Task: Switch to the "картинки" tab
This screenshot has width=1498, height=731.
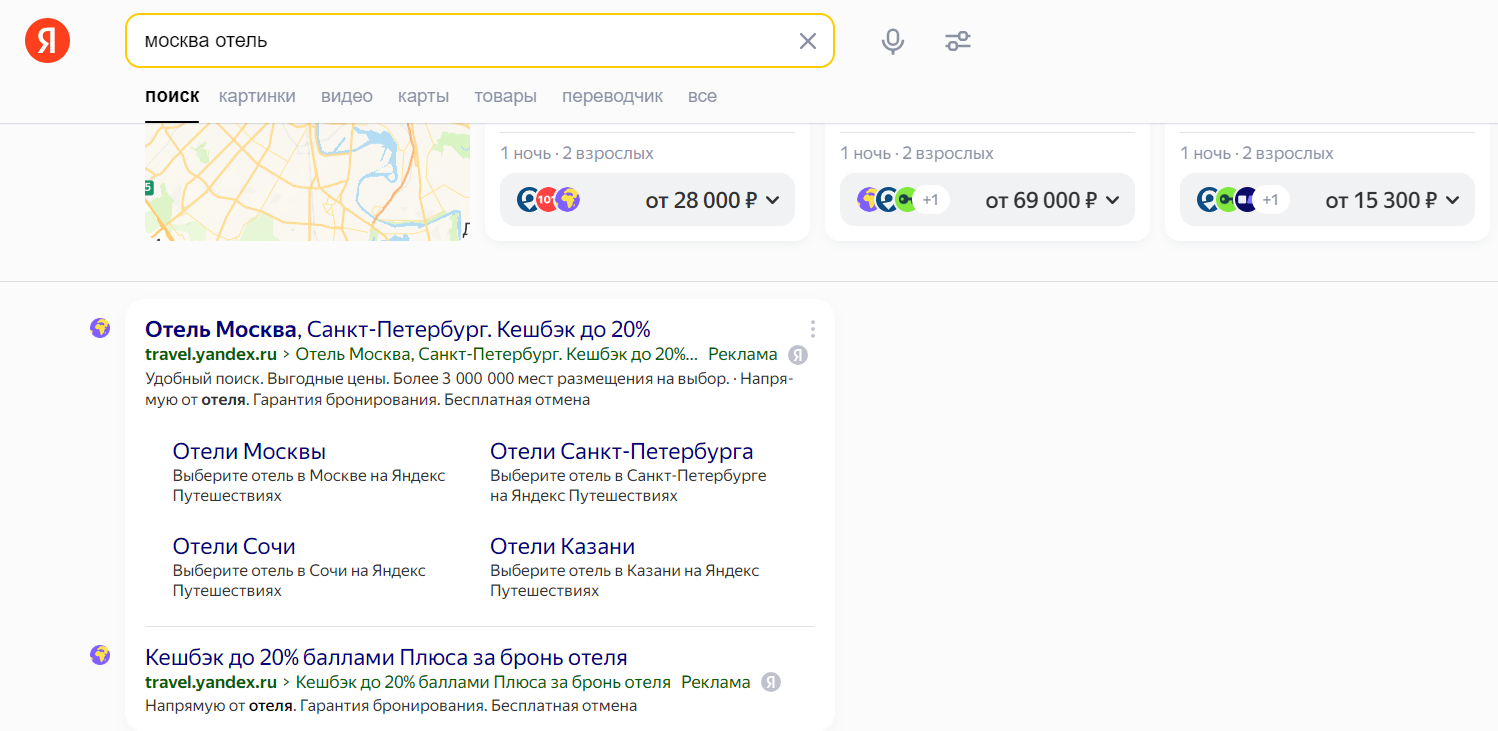Action: [257, 96]
